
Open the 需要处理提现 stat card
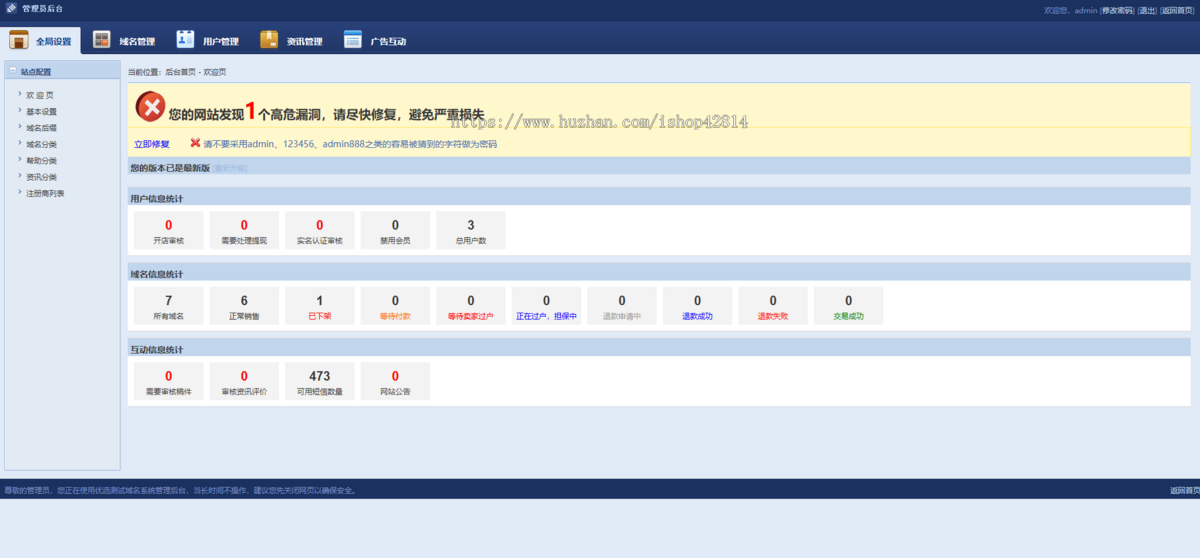(244, 230)
